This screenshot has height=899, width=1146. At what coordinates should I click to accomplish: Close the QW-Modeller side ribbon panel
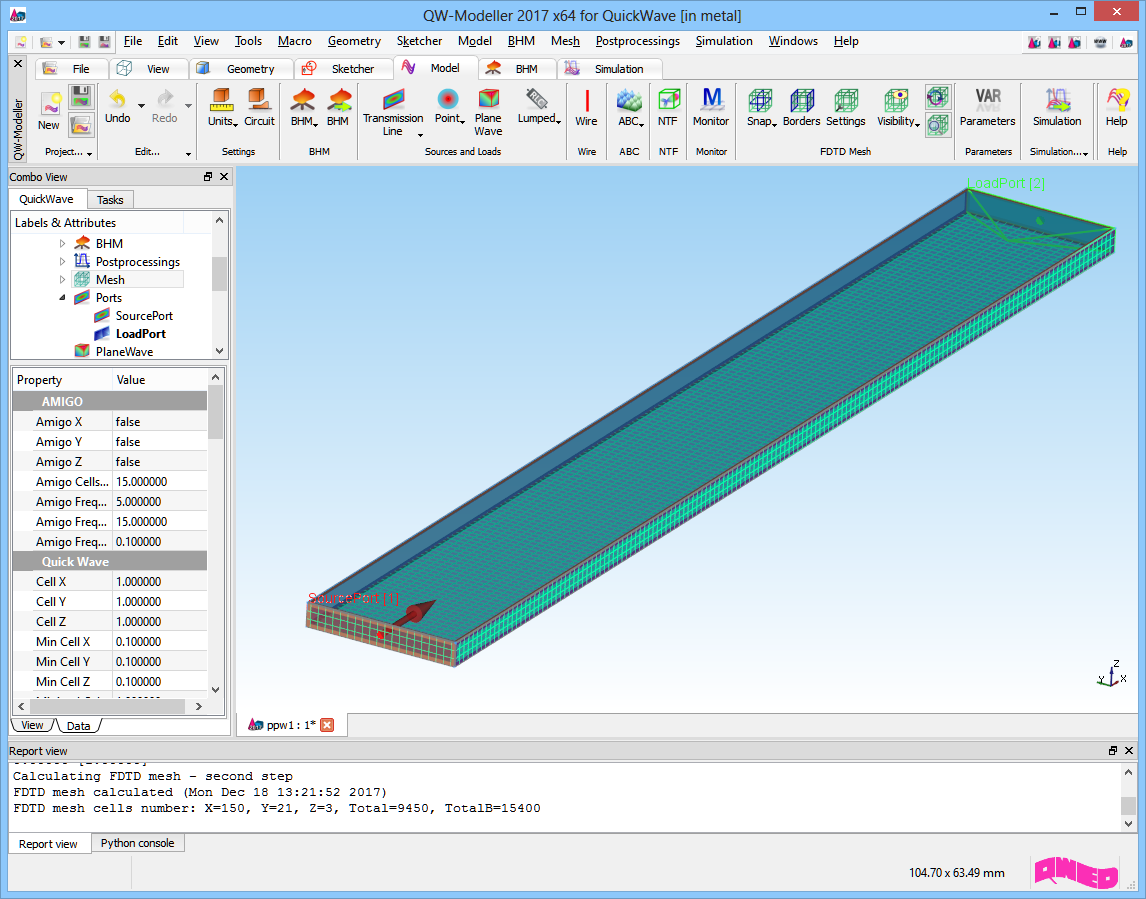18,64
